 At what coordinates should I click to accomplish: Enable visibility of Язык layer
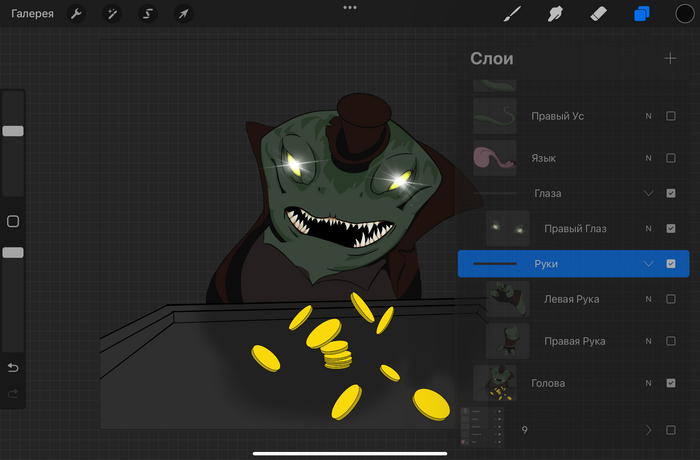(x=670, y=158)
